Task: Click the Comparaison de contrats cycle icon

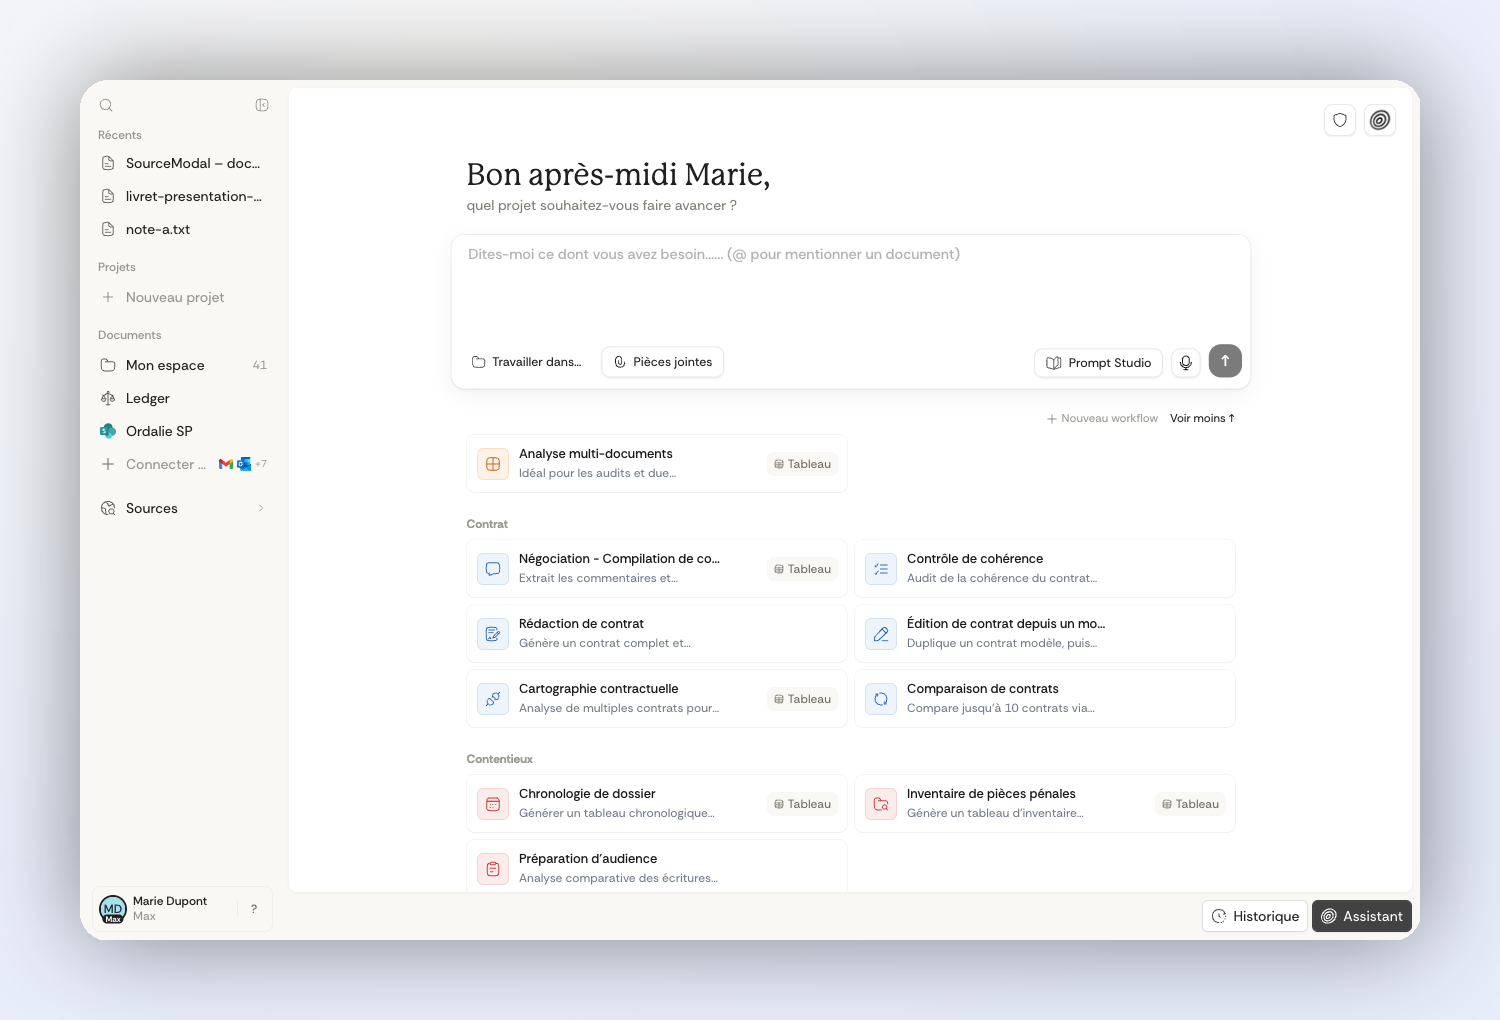Action: pos(881,699)
